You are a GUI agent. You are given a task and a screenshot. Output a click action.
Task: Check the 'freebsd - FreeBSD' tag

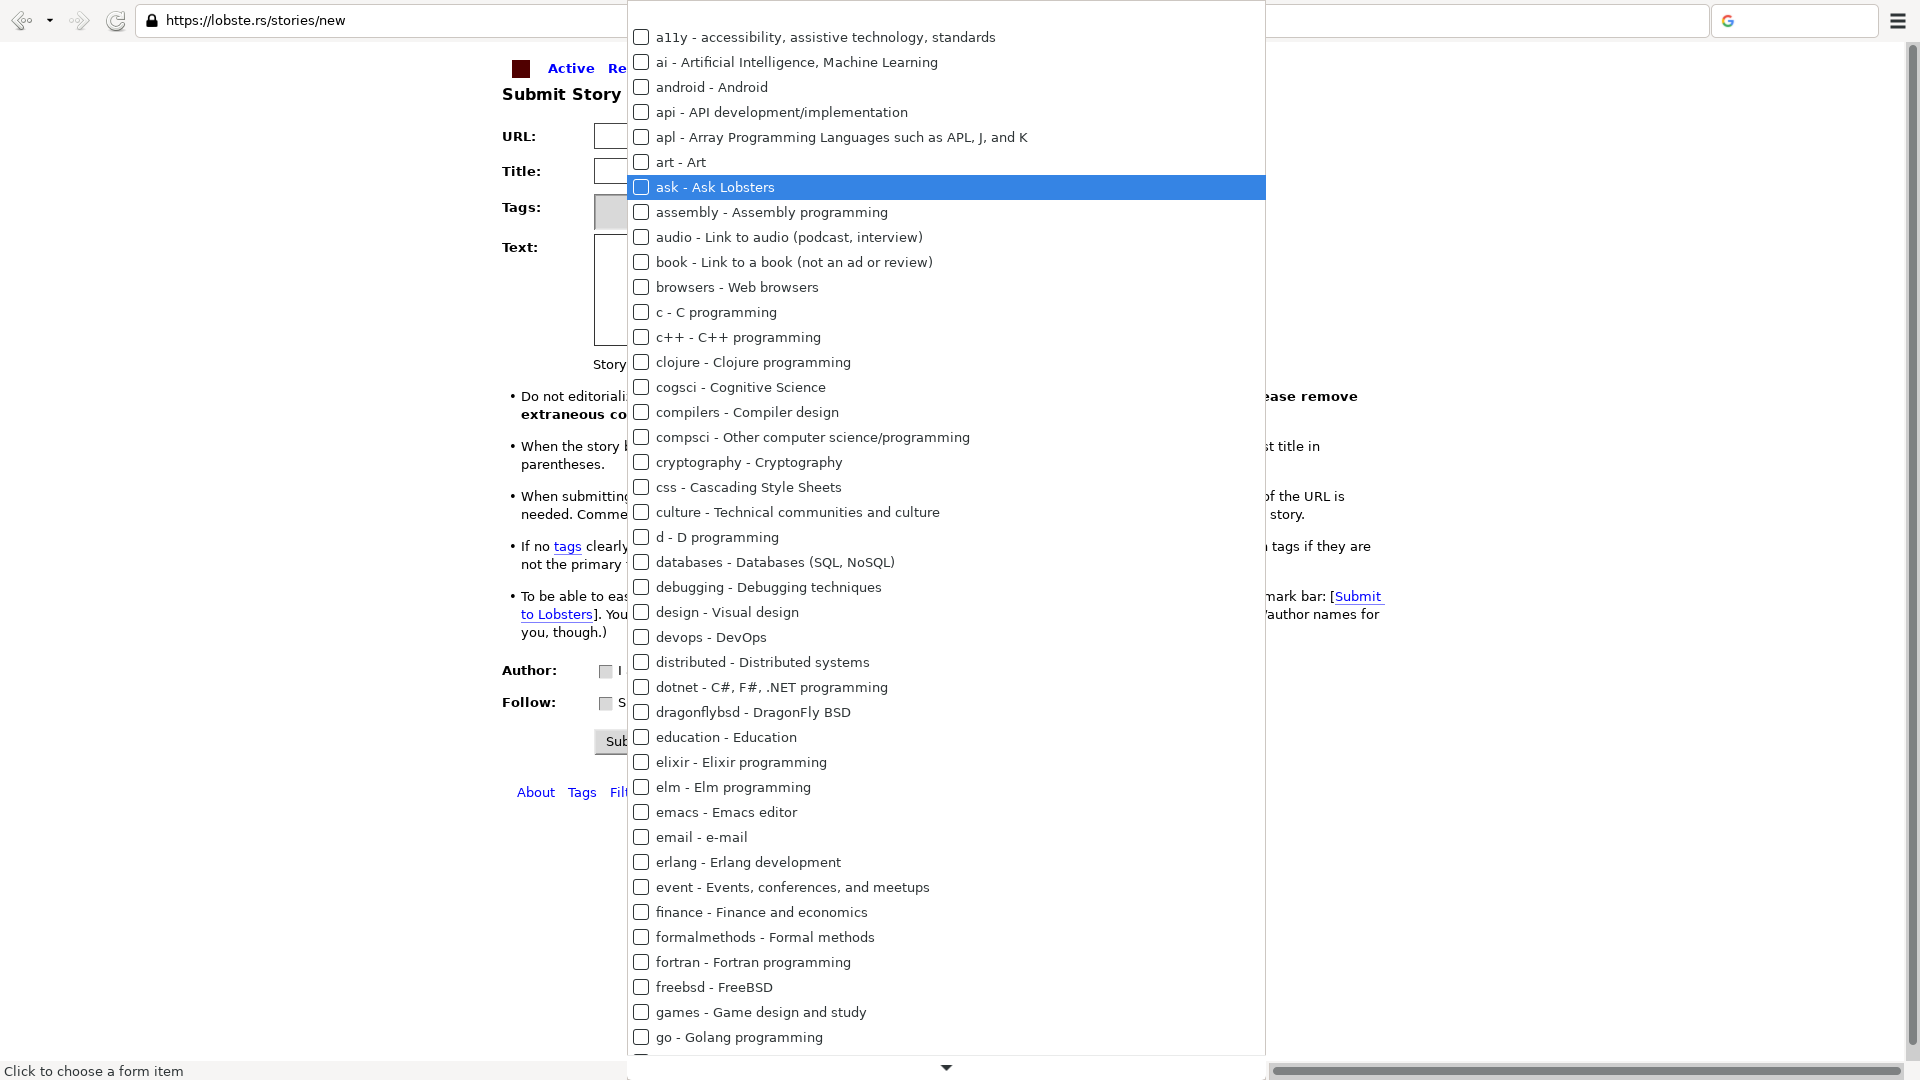[x=640, y=987]
